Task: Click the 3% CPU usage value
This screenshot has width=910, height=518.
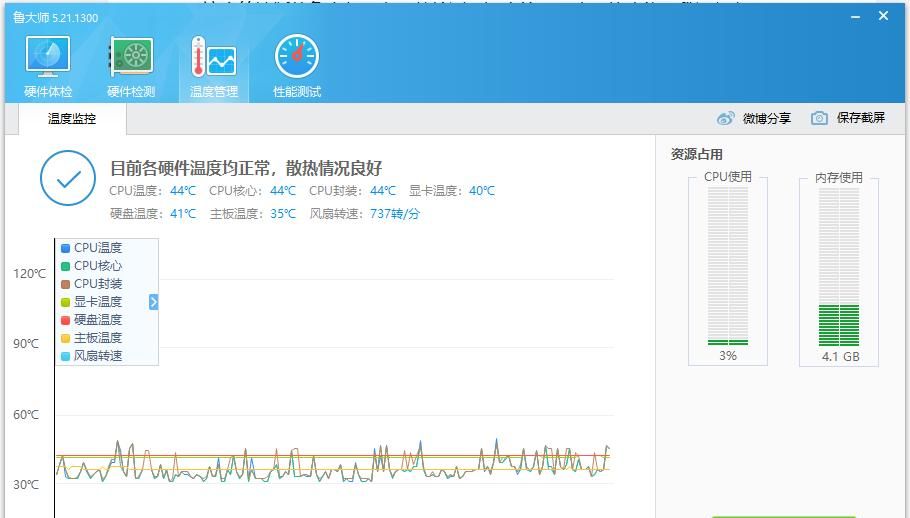Action: [x=728, y=356]
